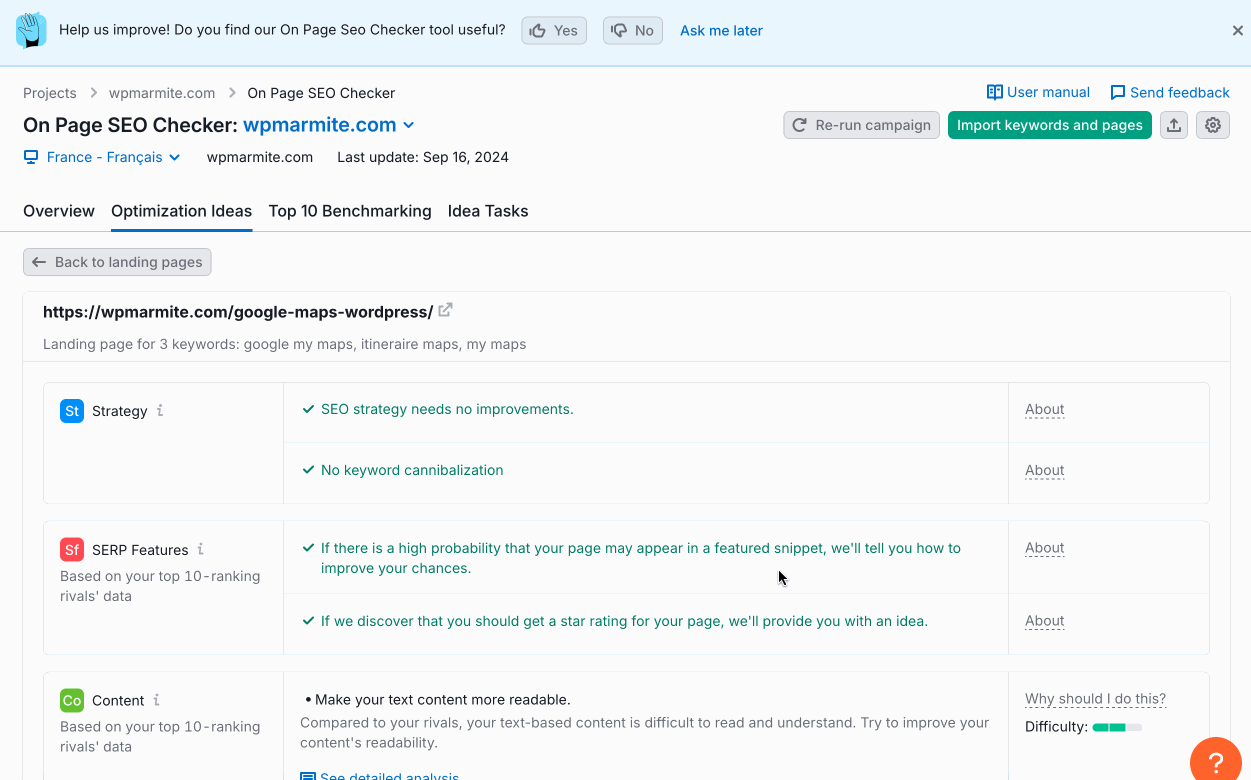1251x780 pixels.
Task: Click info icon next to SERP Features
Action: click(200, 549)
